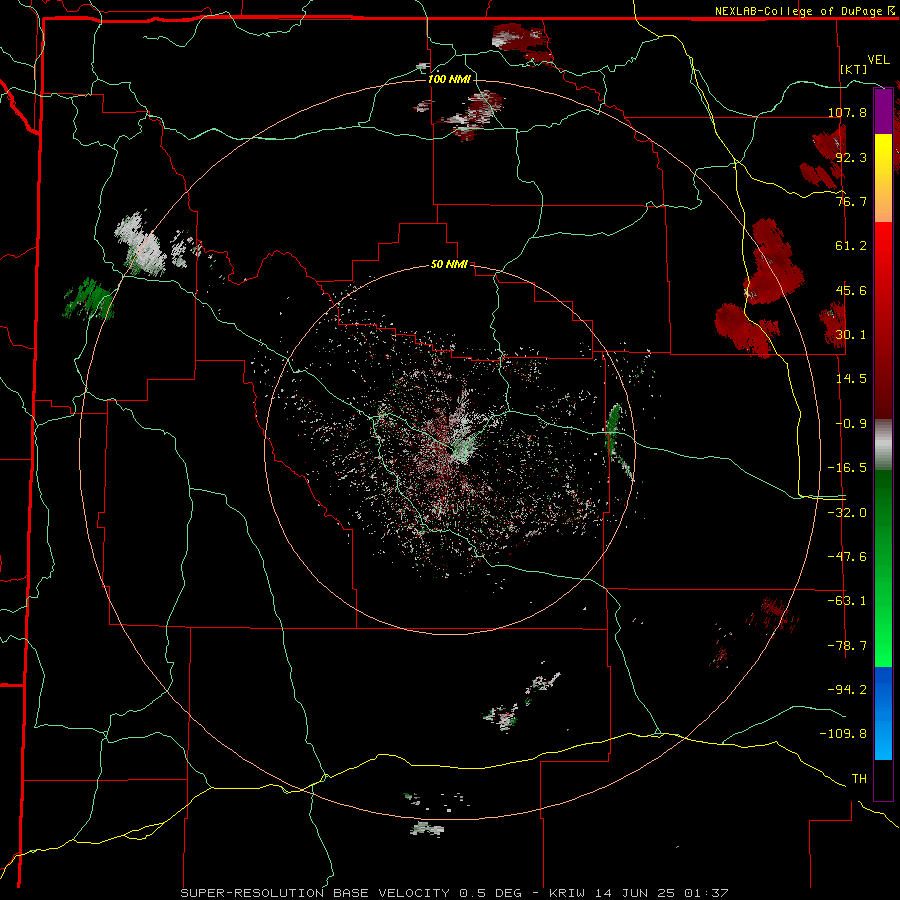Click the 30.1 value on velocity scale

point(851,335)
